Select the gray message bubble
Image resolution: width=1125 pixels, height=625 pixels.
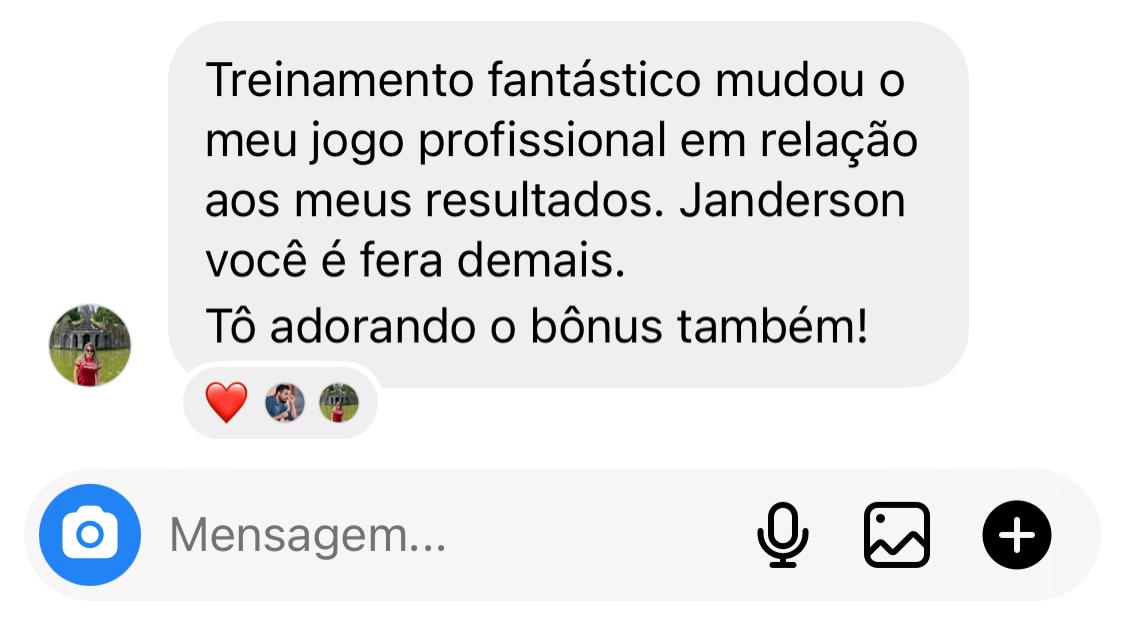coord(568,205)
